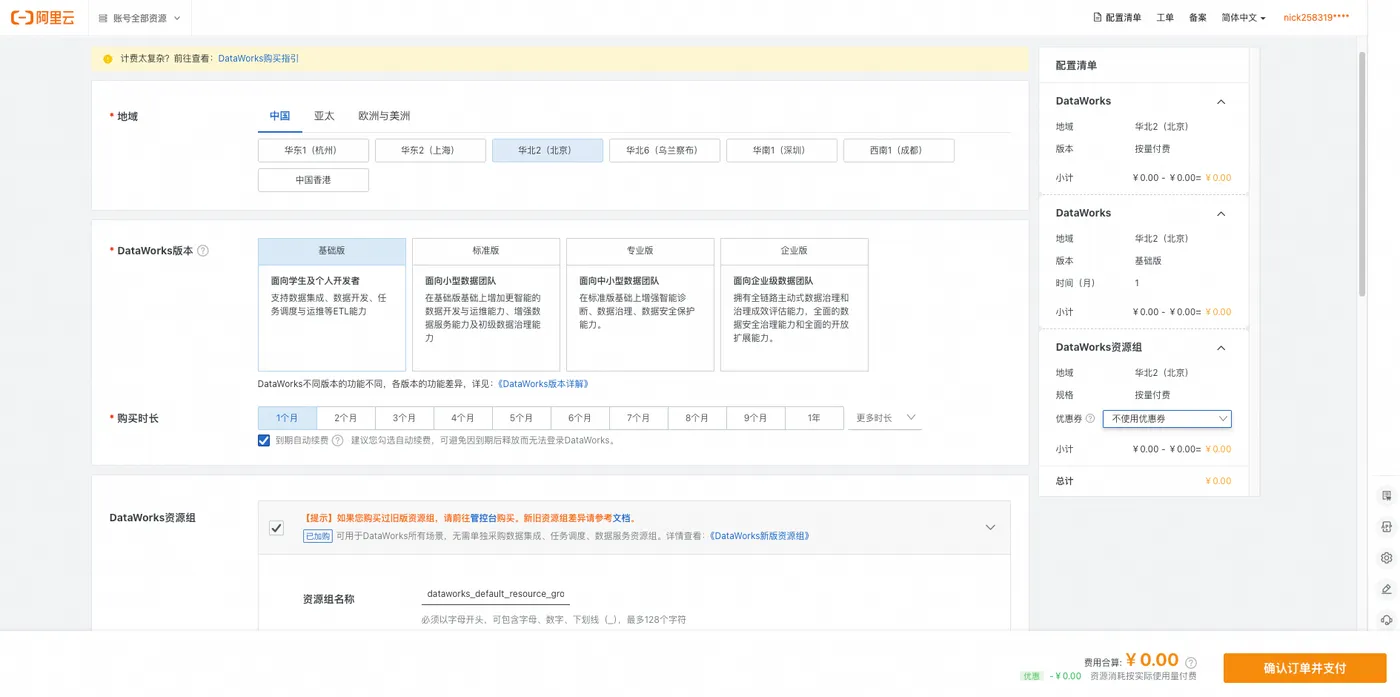Viewport: 1400px width, 697px height.
Task: Click the help icon beside 费用合计 price
Action: point(1191,662)
